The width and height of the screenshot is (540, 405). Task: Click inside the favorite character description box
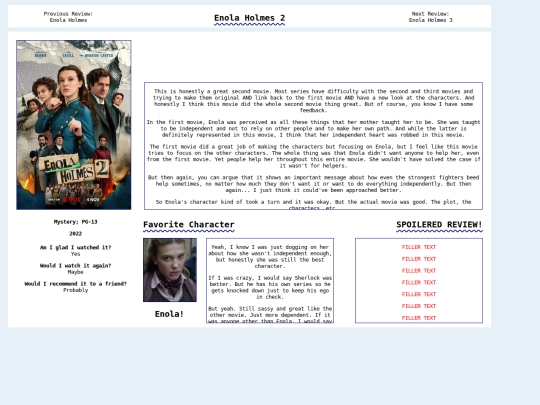270,280
